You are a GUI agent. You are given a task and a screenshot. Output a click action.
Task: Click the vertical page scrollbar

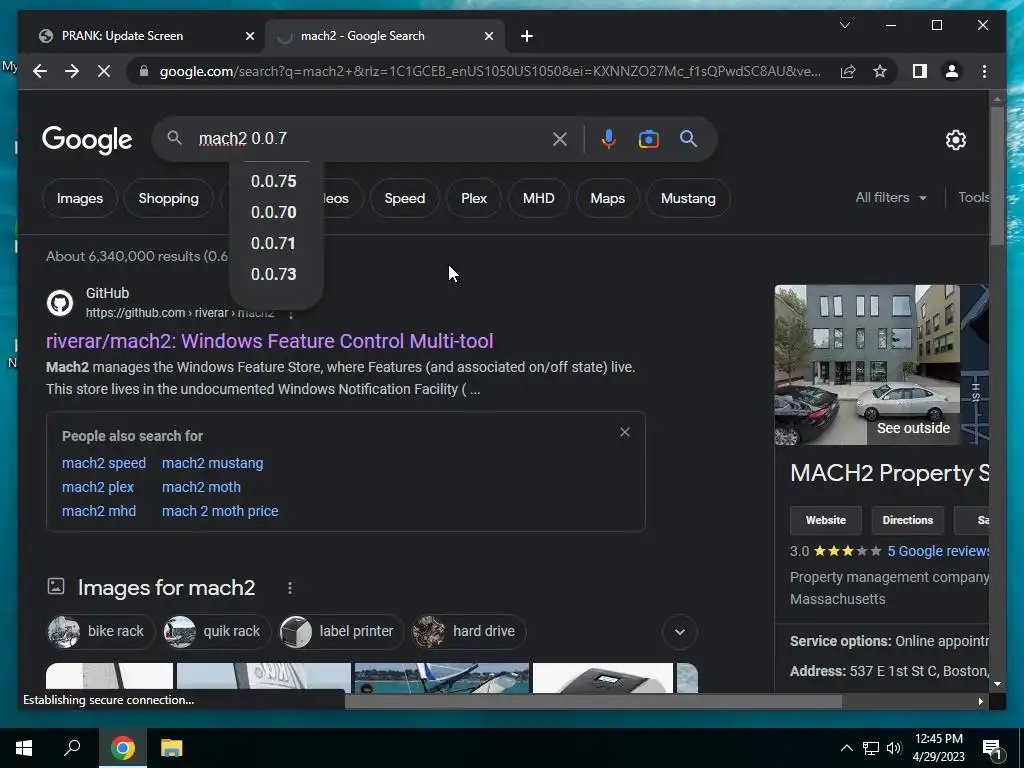(x=997, y=175)
